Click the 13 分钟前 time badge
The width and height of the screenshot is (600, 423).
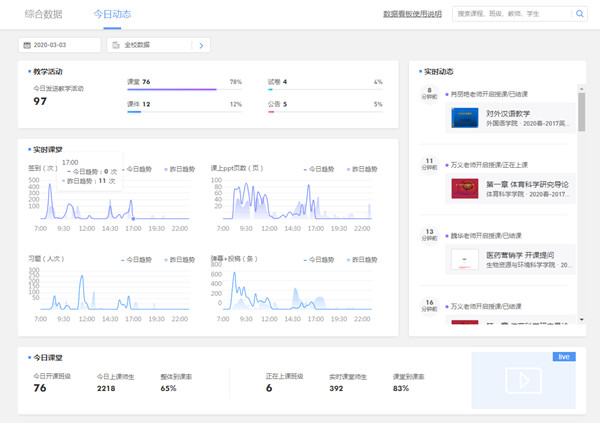click(429, 235)
